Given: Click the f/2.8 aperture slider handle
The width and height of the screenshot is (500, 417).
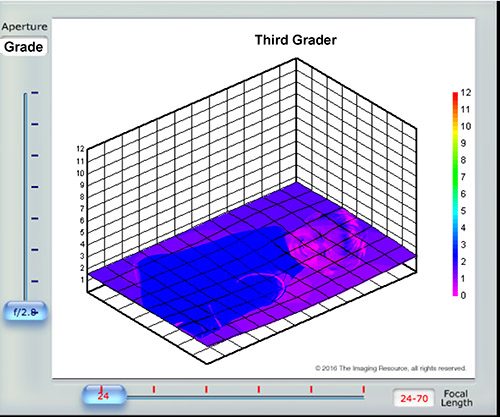Looking at the screenshot, I should pyautogui.click(x=25, y=311).
